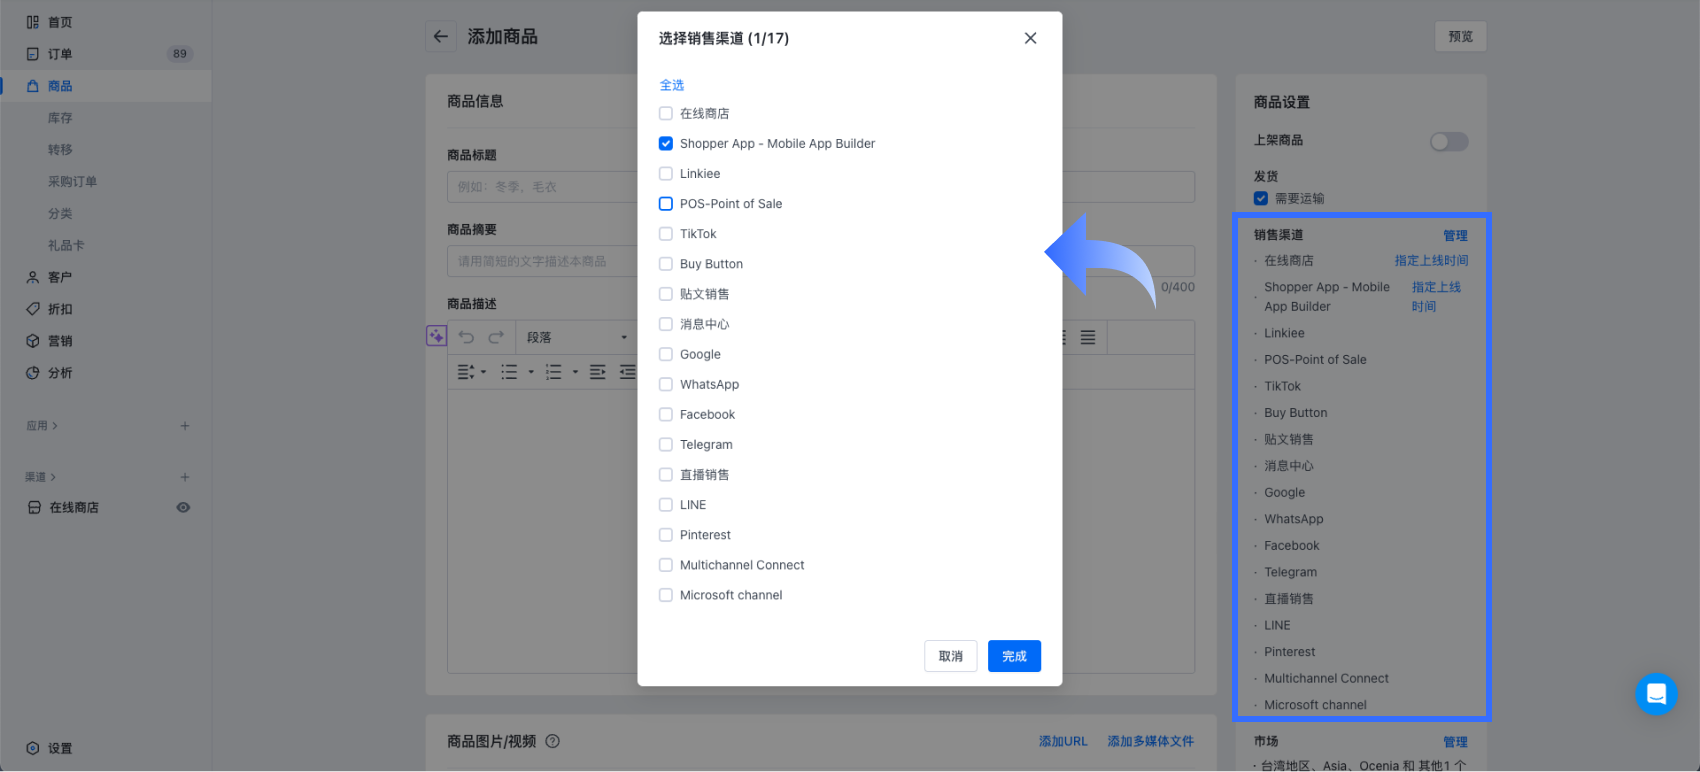Toggle the 需要运输 checkbox

(1261, 198)
